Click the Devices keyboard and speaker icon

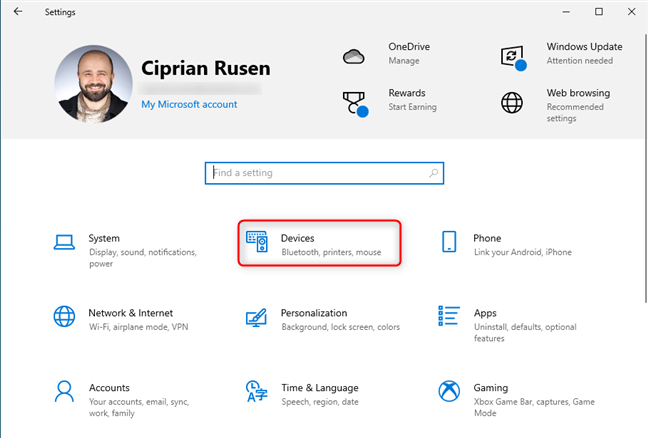[257, 243]
